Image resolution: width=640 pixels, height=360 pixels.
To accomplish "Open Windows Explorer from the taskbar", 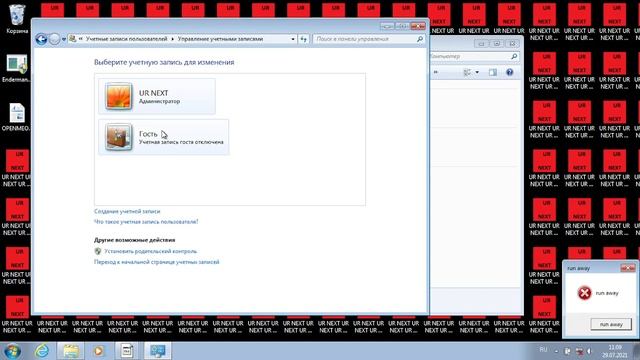I will 70,351.
